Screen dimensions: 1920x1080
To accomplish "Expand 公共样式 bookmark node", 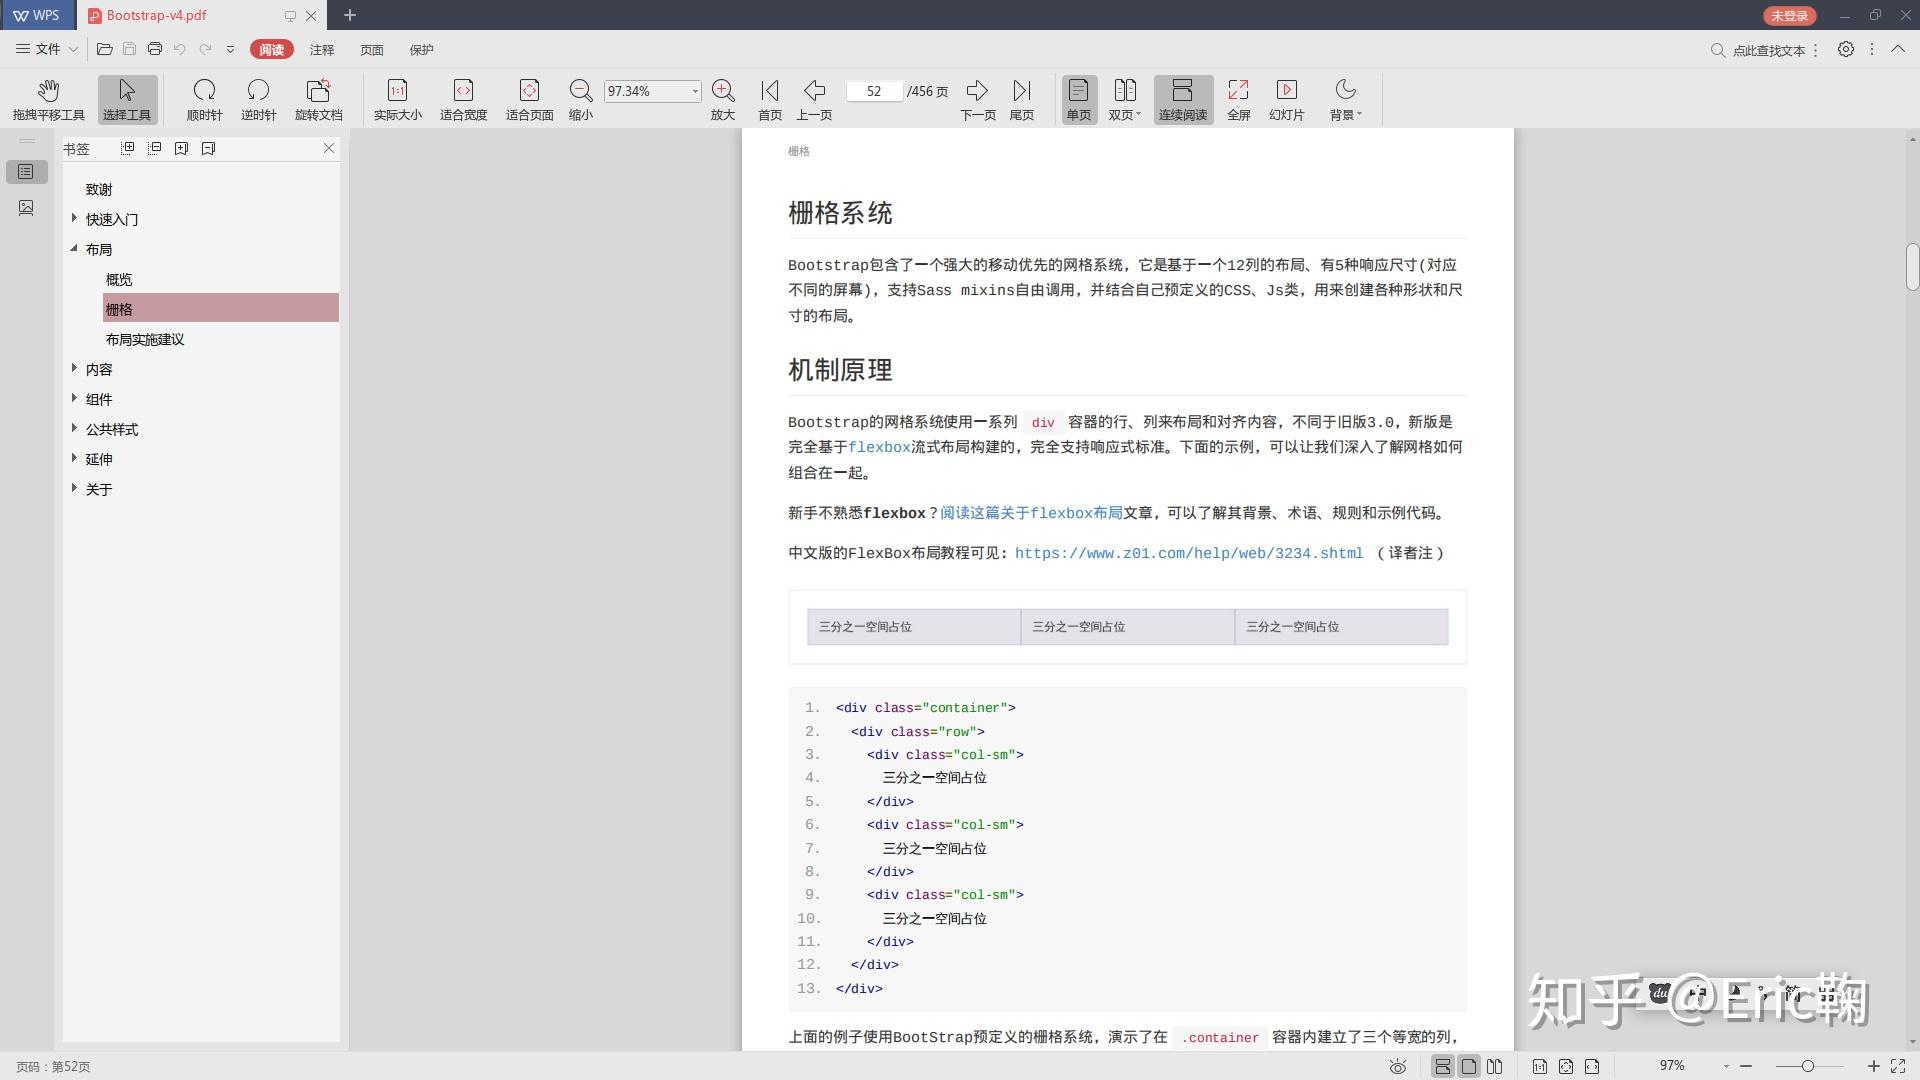I will pyautogui.click(x=74, y=428).
